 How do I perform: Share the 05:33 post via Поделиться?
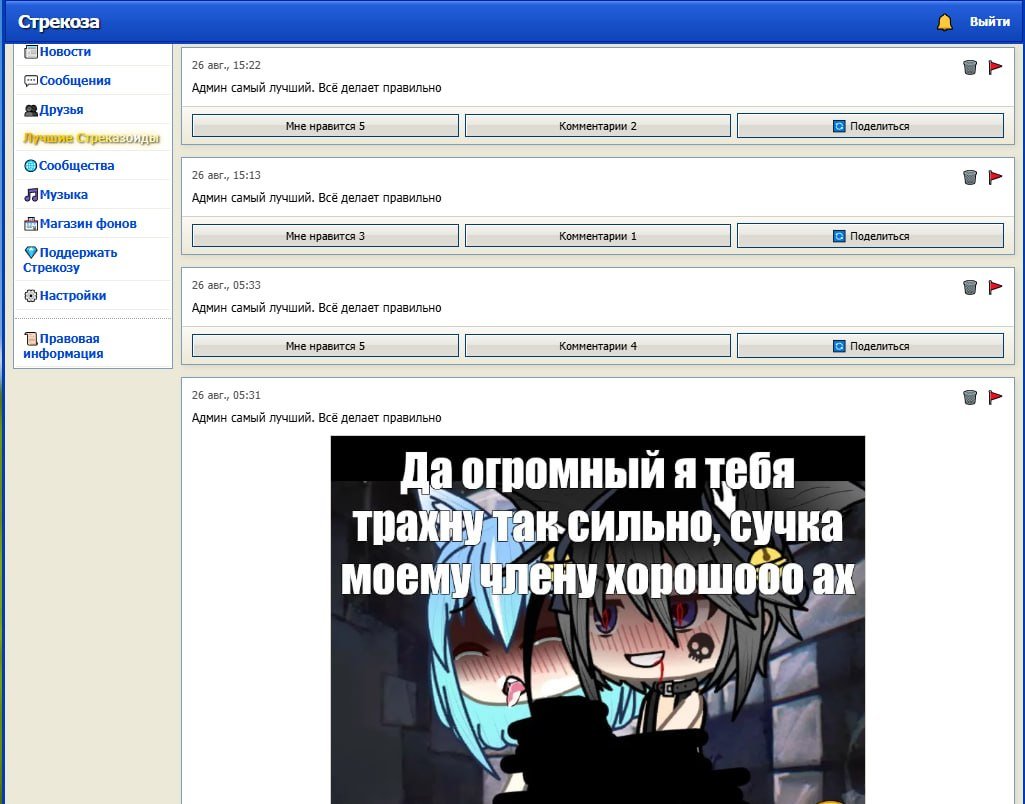[870, 346]
